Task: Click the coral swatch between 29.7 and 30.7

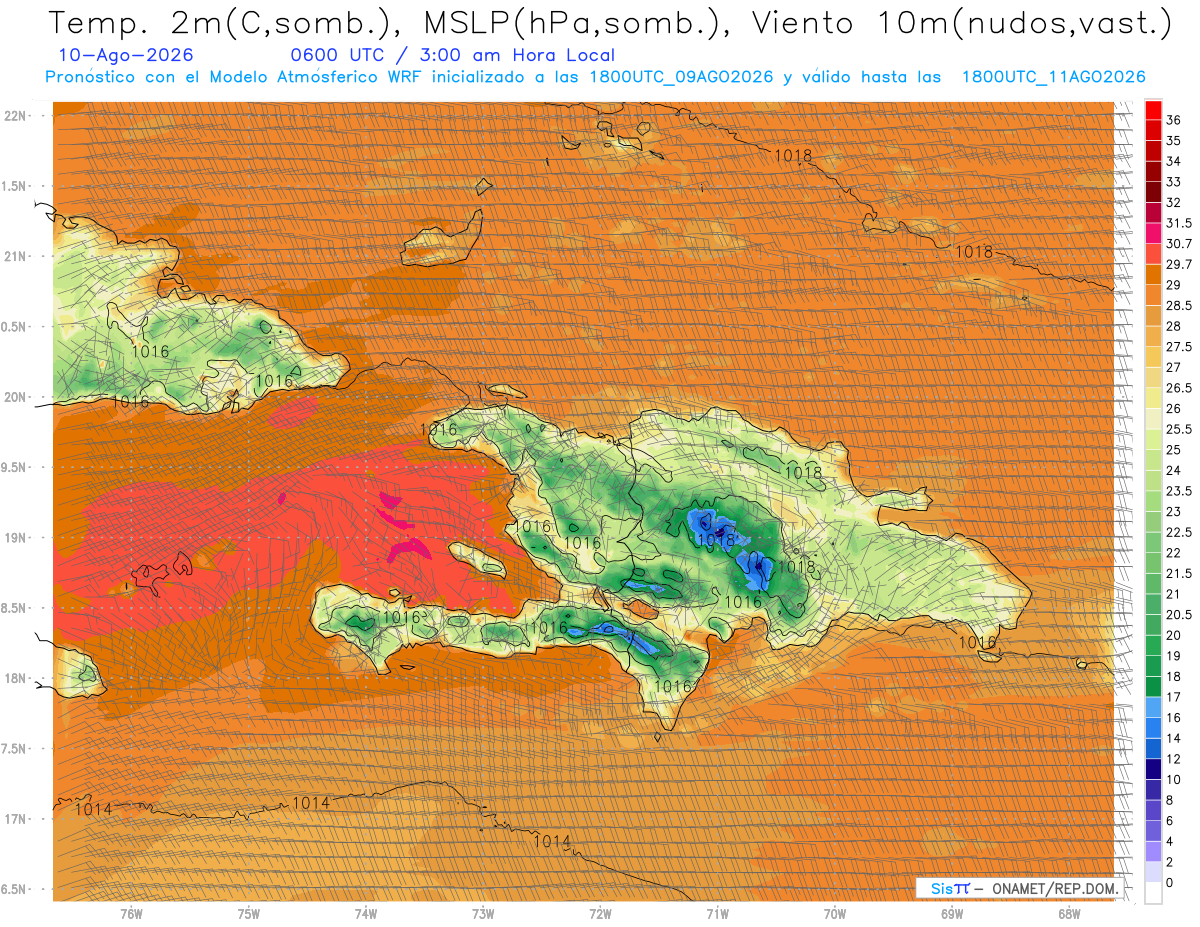Action: pyautogui.click(x=1153, y=254)
